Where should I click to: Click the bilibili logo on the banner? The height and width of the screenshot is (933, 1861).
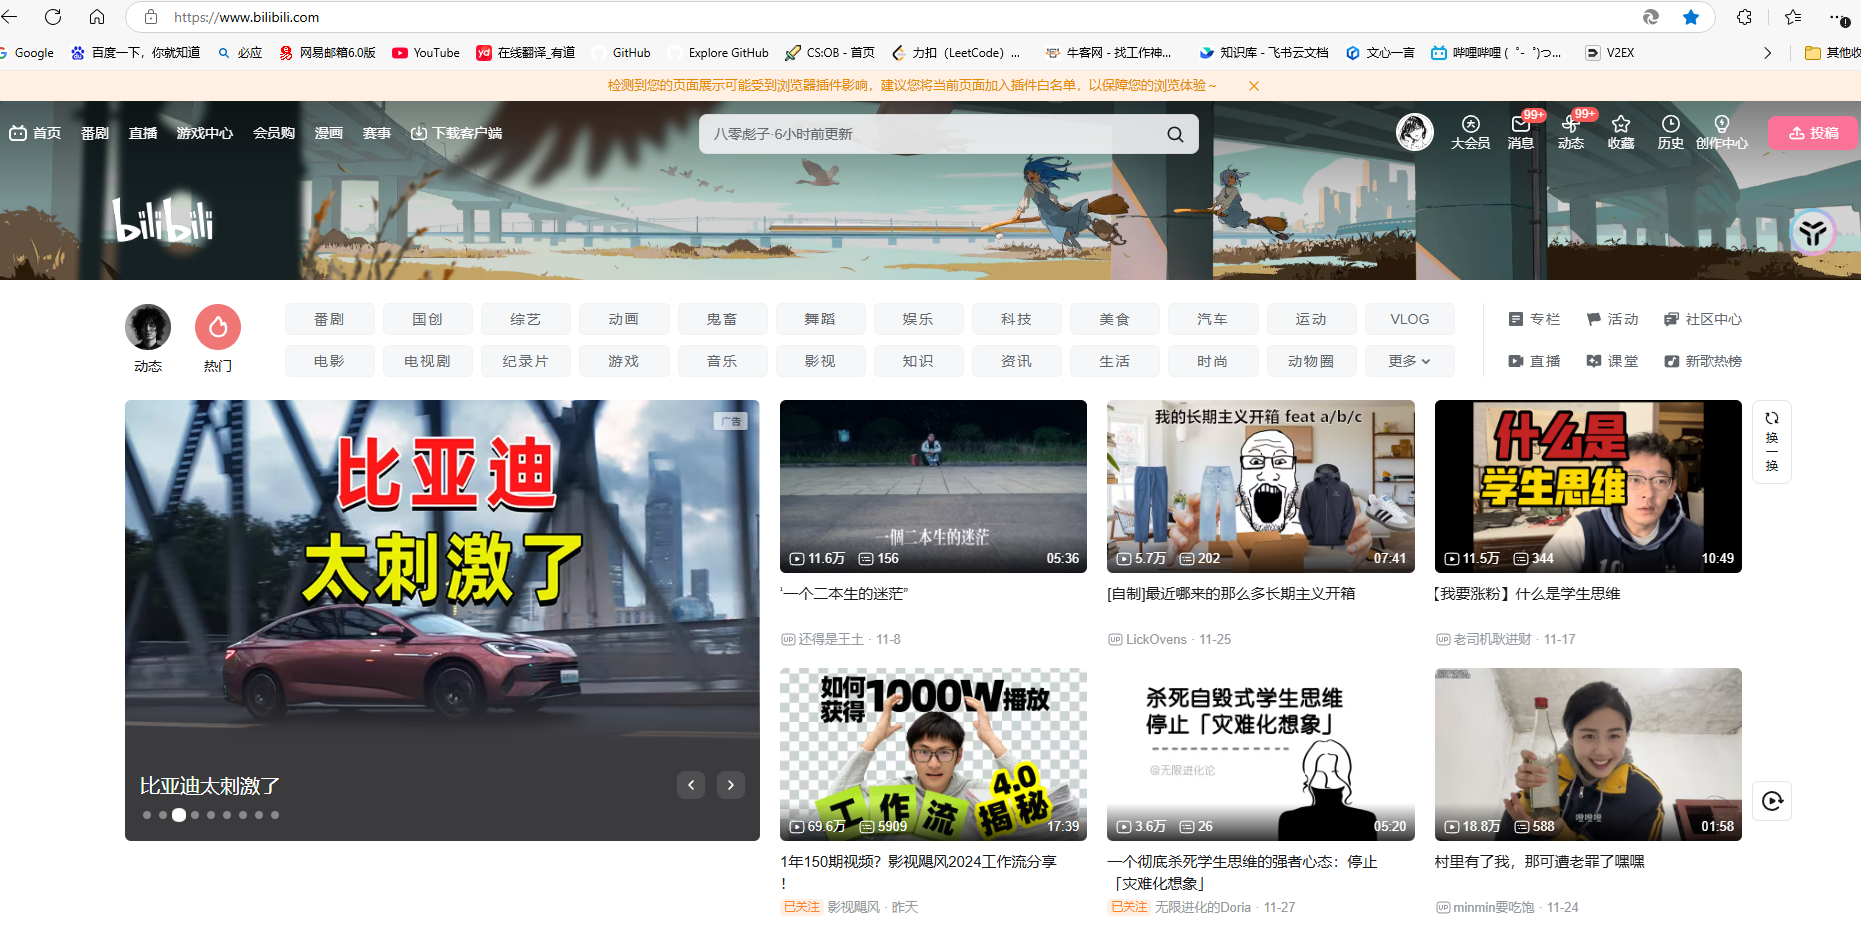(x=163, y=220)
